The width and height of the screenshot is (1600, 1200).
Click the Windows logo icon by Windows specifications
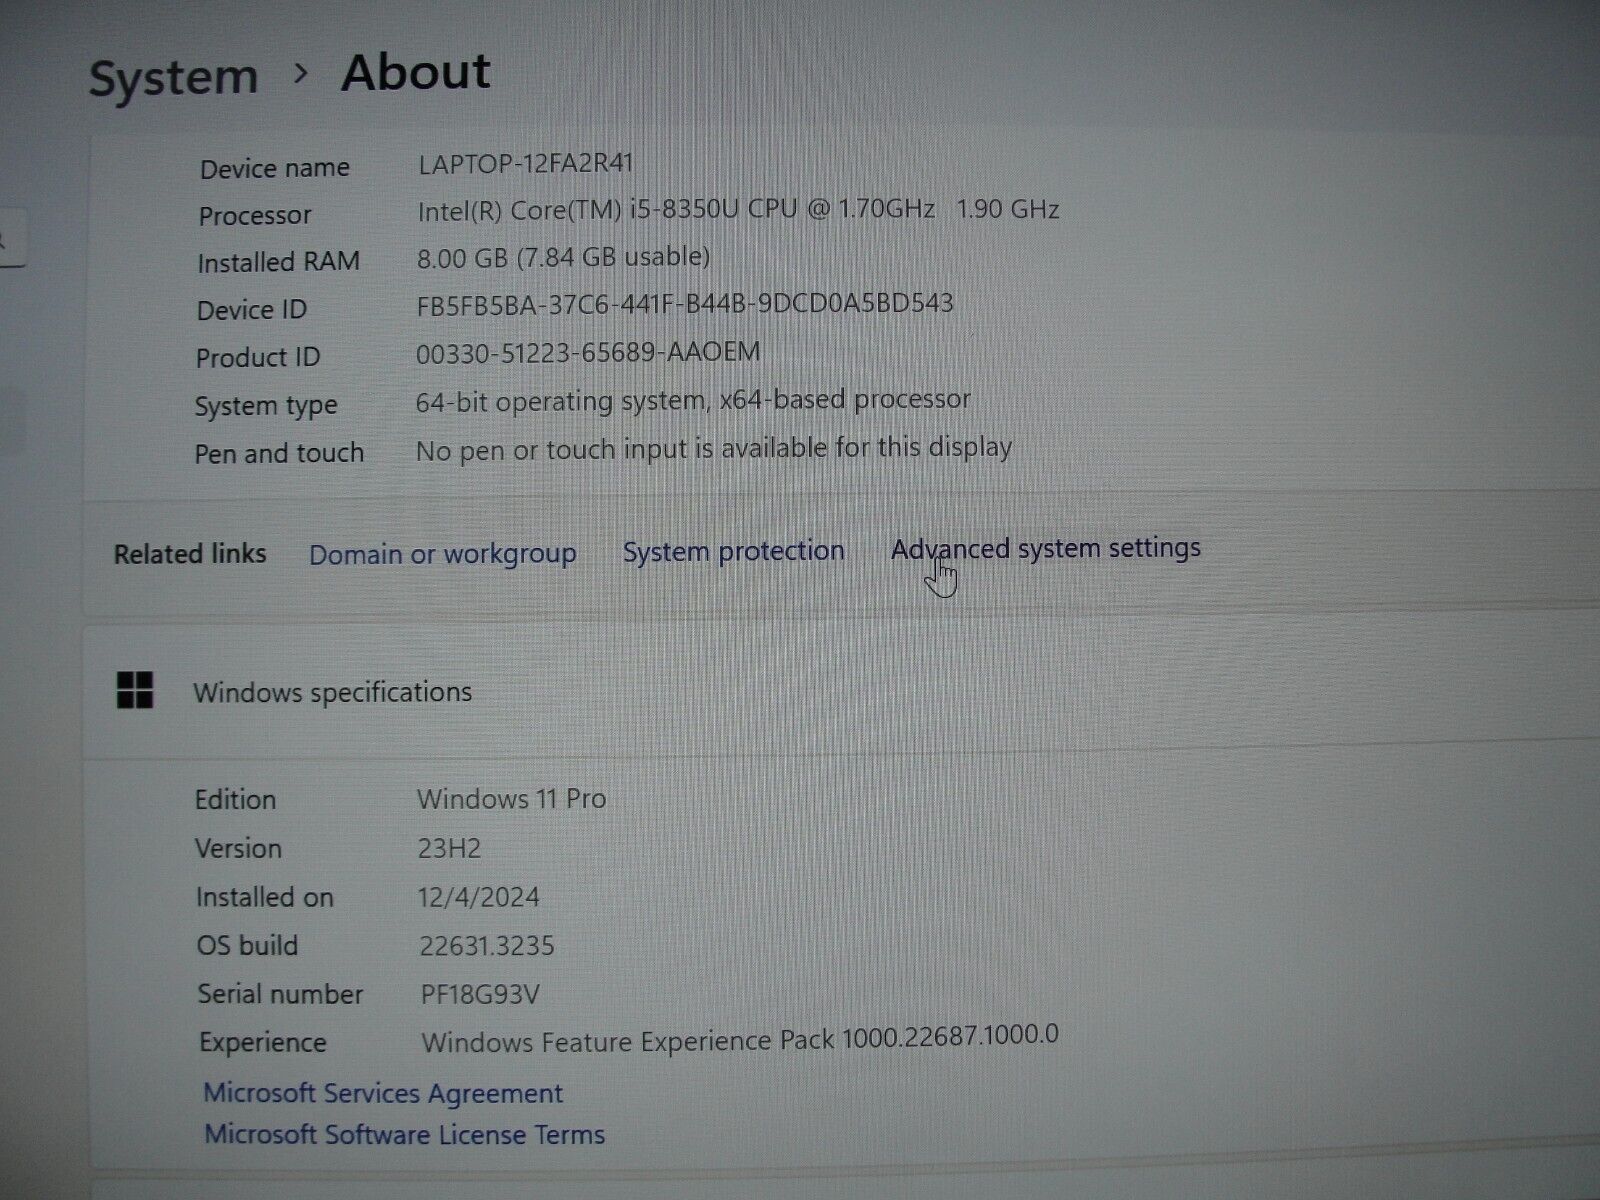[x=135, y=690]
